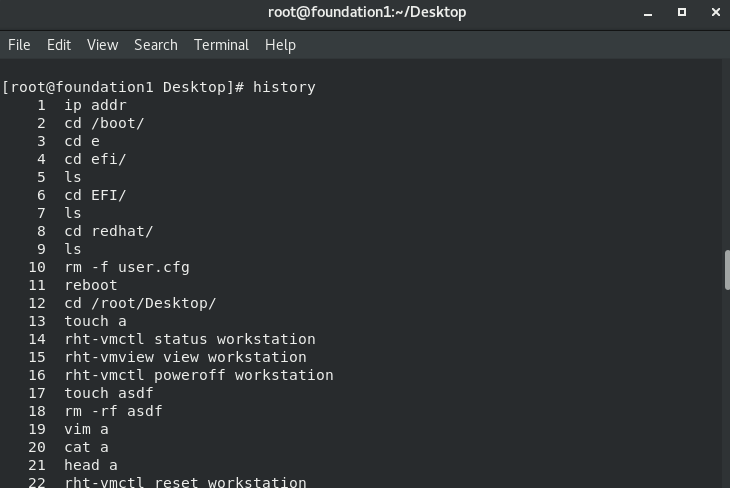730x488 pixels.
Task: Click the 'ls' entry numbered 5
Action: click(x=73, y=177)
